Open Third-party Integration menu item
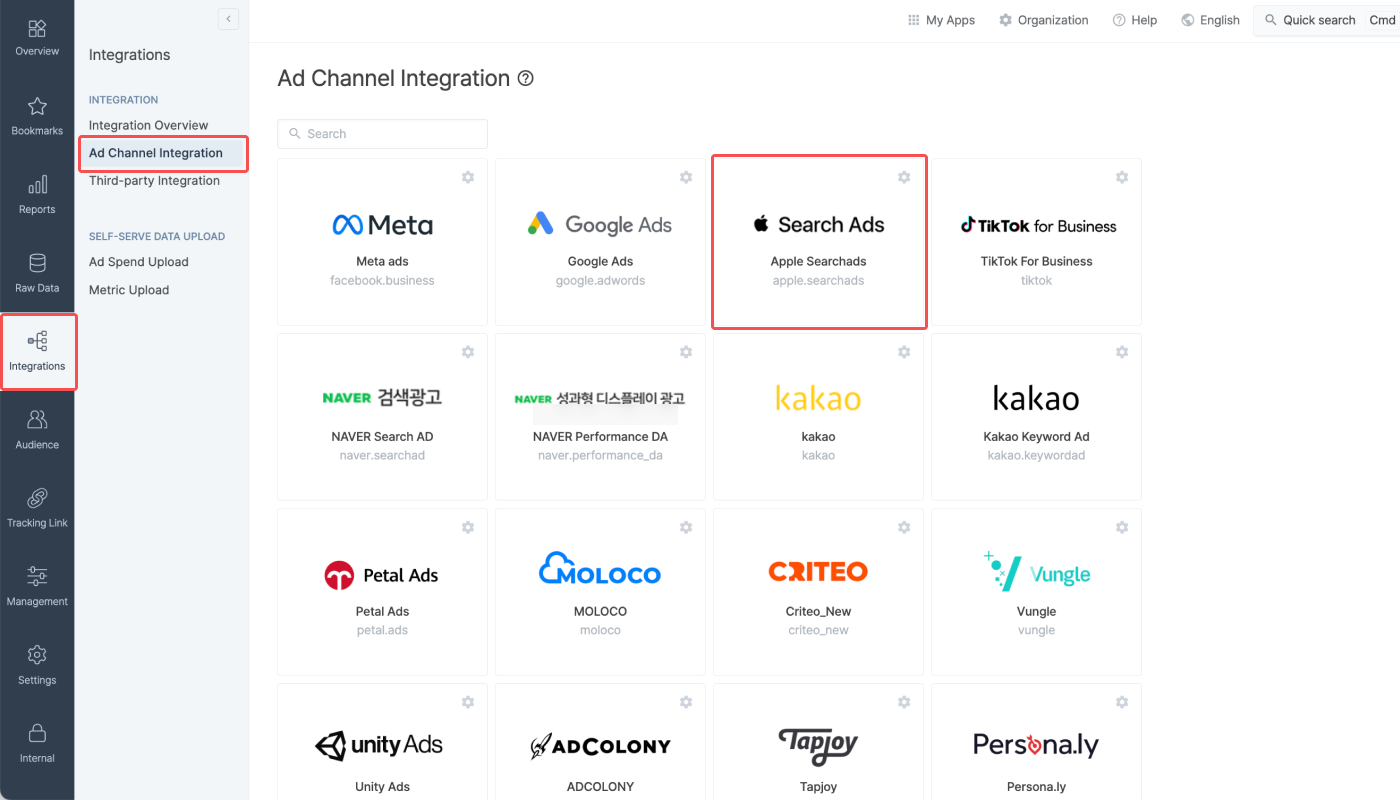 pos(154,181)
